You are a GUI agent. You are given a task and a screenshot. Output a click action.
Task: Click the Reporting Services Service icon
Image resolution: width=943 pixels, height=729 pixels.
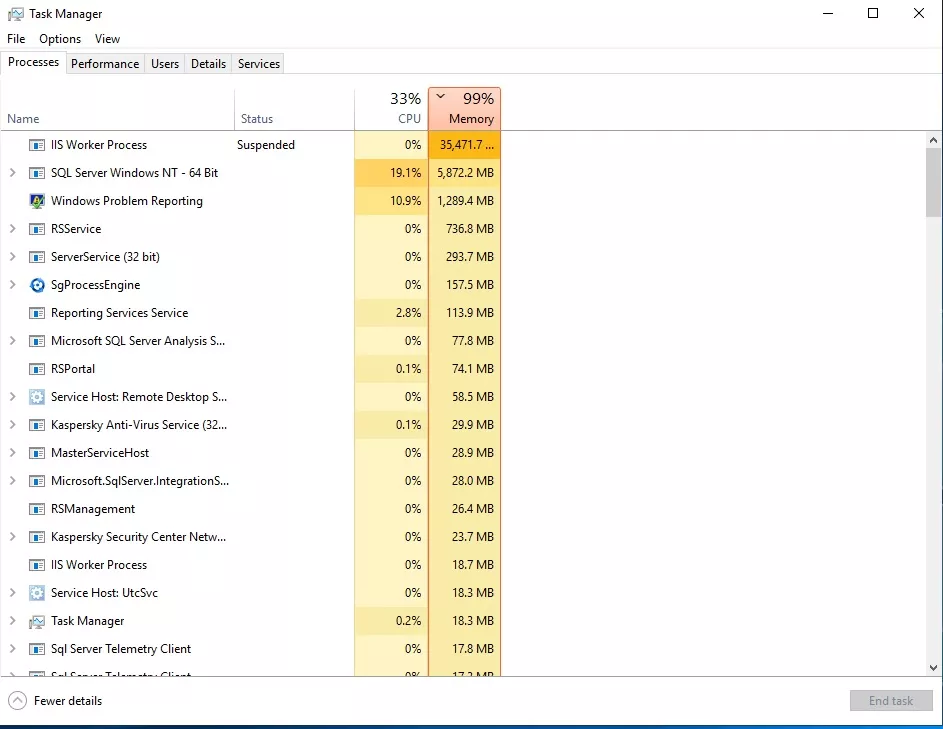pos(37,313)
